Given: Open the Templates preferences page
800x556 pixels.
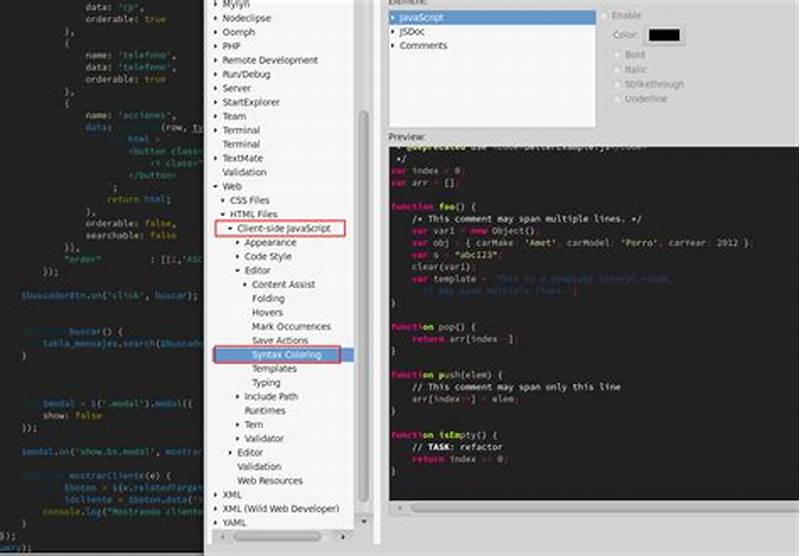Looking at the screenshot, I should (274, 368).
